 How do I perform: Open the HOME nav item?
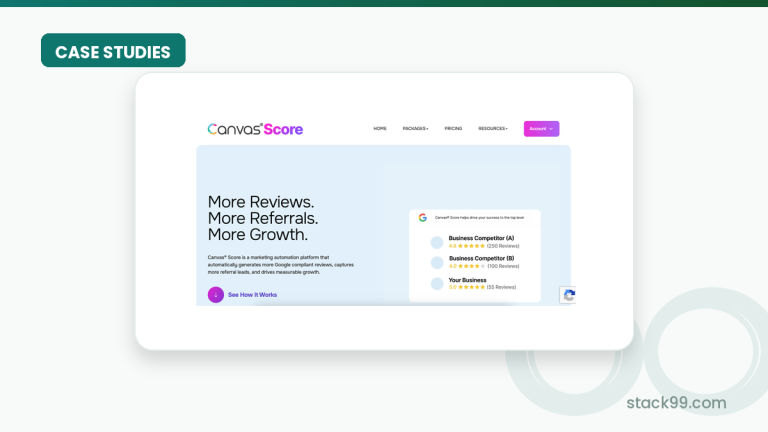click(x=380, y=128)
